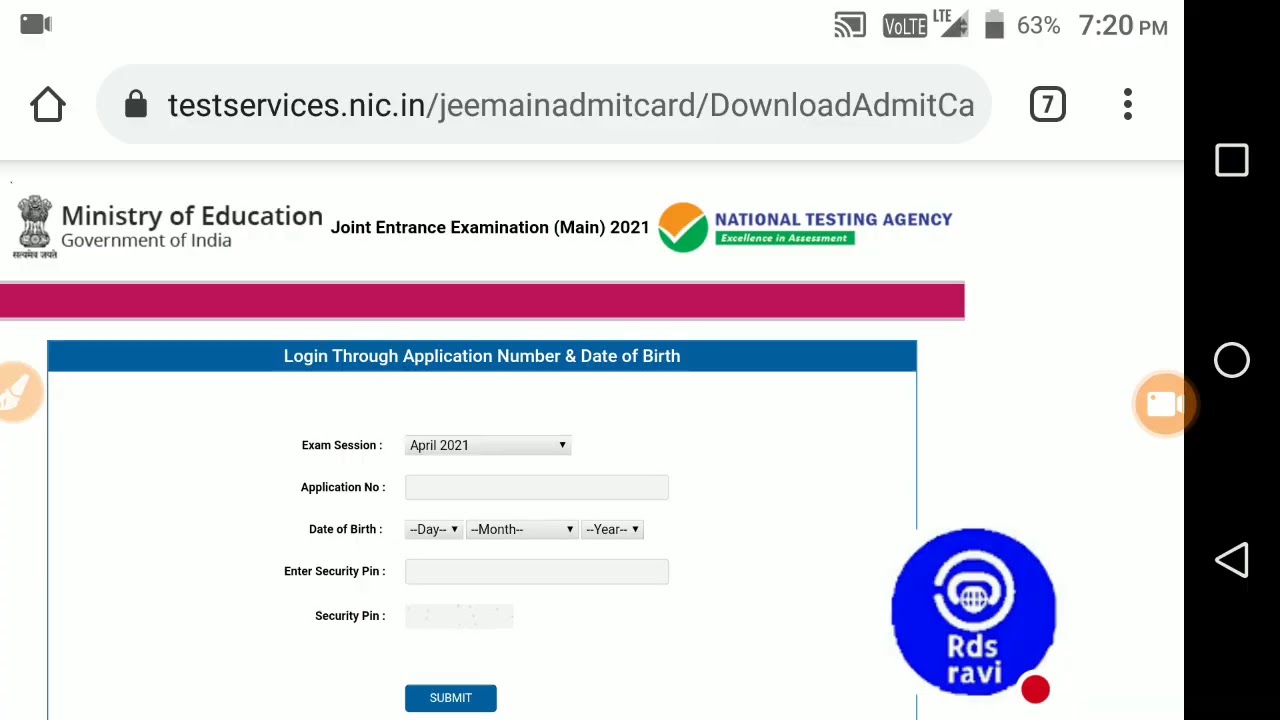Open the Exam Session dropdown
Viewport: 1280px width, 720px height.
pyautogui.click(x=488, y=445)
